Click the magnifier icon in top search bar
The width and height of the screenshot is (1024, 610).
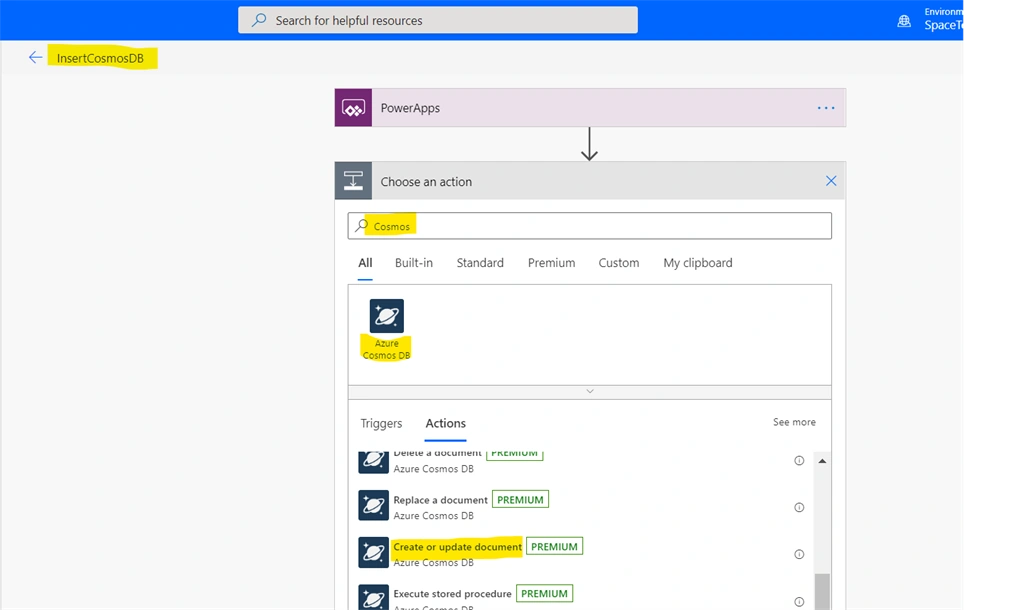tap(259, 20)
